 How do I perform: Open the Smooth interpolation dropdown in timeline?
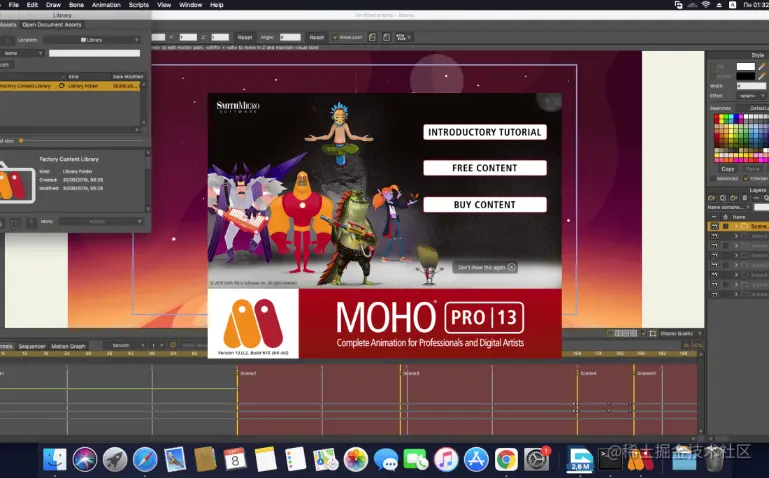click(x=125, y=345)
